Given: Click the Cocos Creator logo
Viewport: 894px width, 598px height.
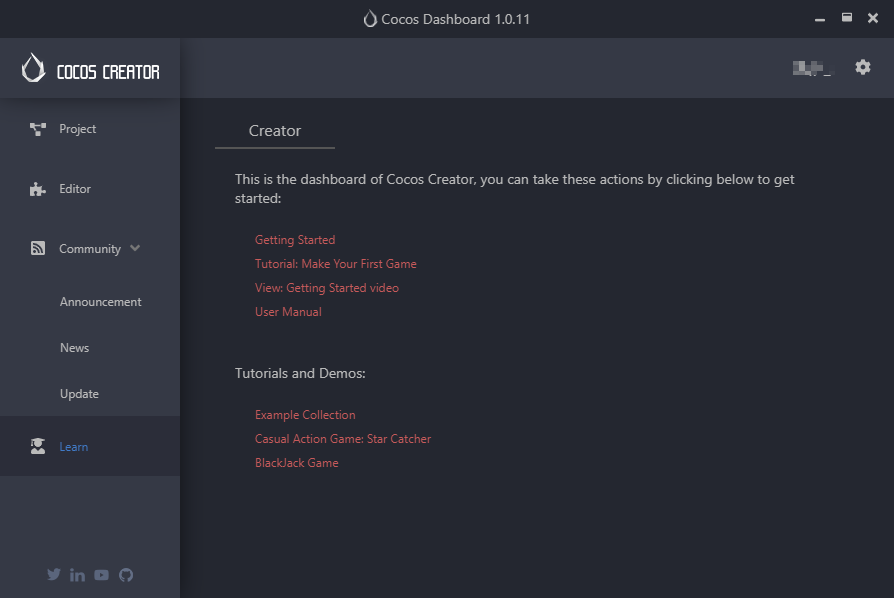Looking at the screenshot, I should point(90,69).
